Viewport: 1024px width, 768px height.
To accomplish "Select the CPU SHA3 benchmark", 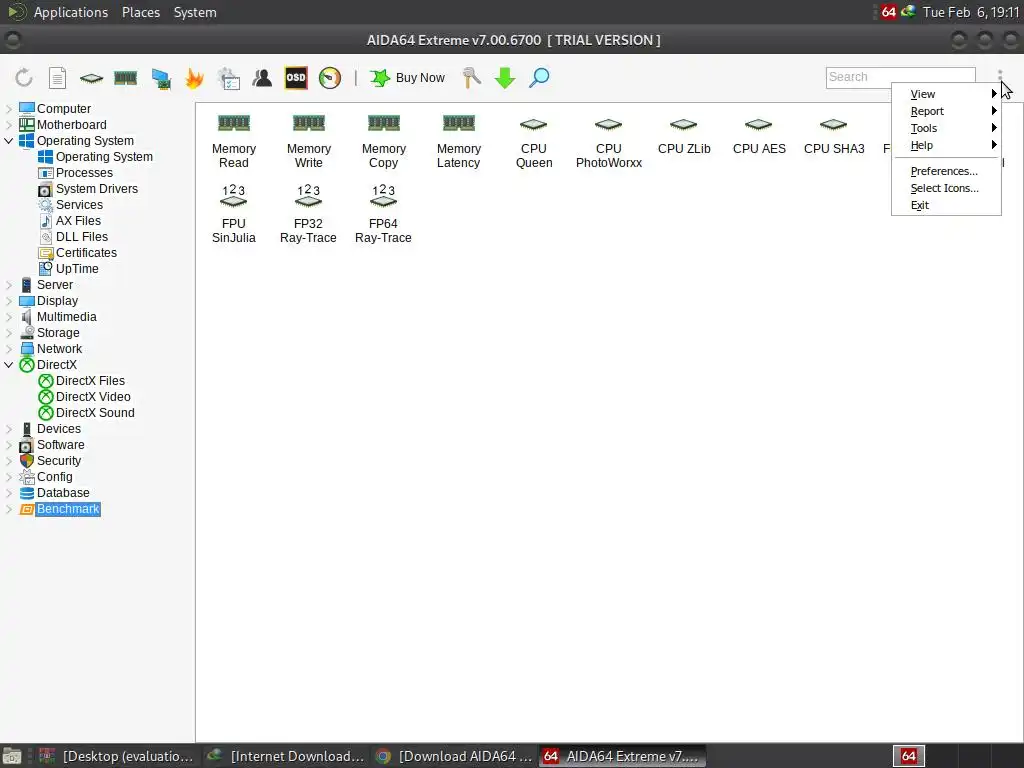I will point(834,136).
